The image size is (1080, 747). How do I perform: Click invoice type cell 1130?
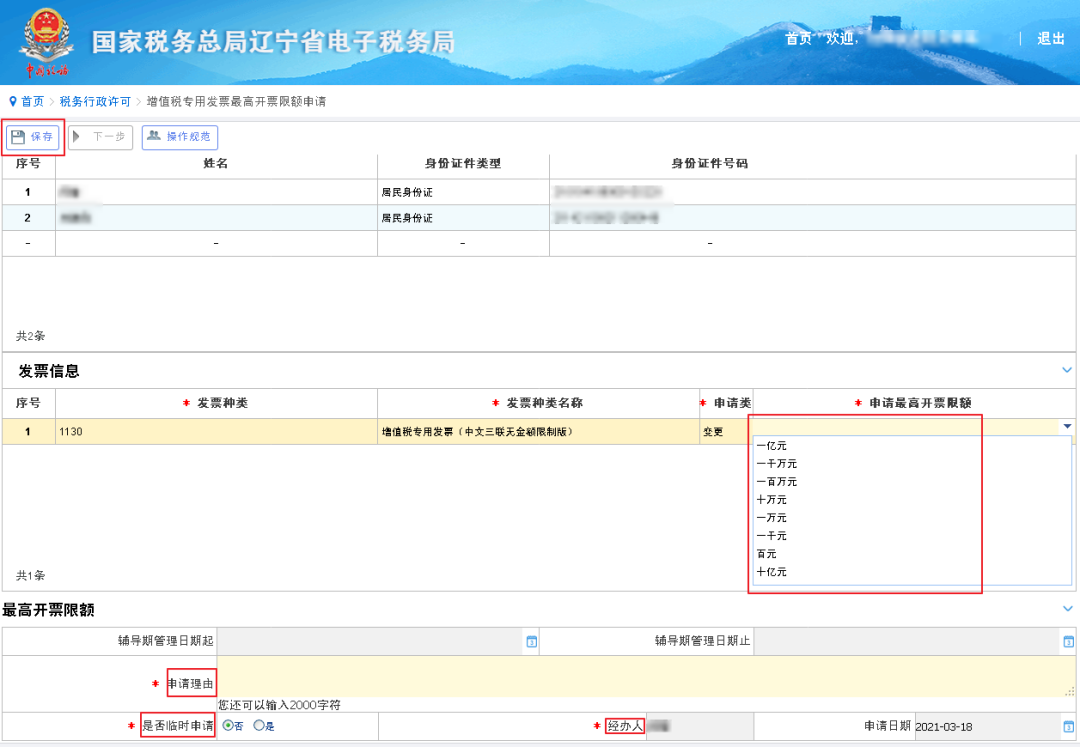tap(216, 432)
